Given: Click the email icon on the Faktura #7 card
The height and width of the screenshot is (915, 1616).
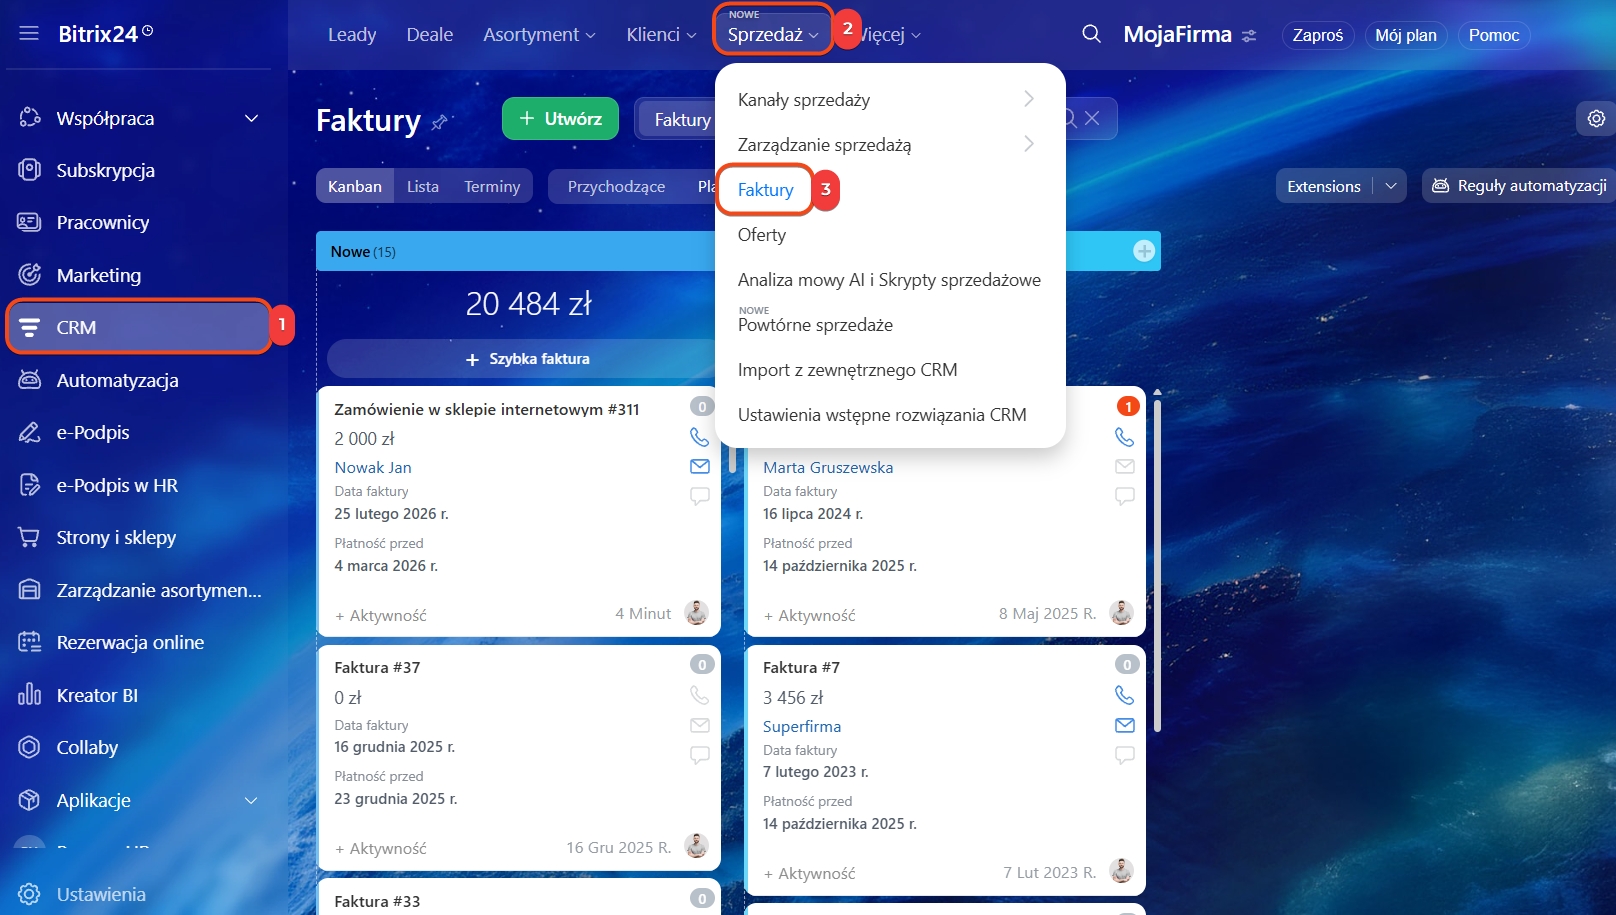Looking at the screenshot, I should coord(1125,725).
